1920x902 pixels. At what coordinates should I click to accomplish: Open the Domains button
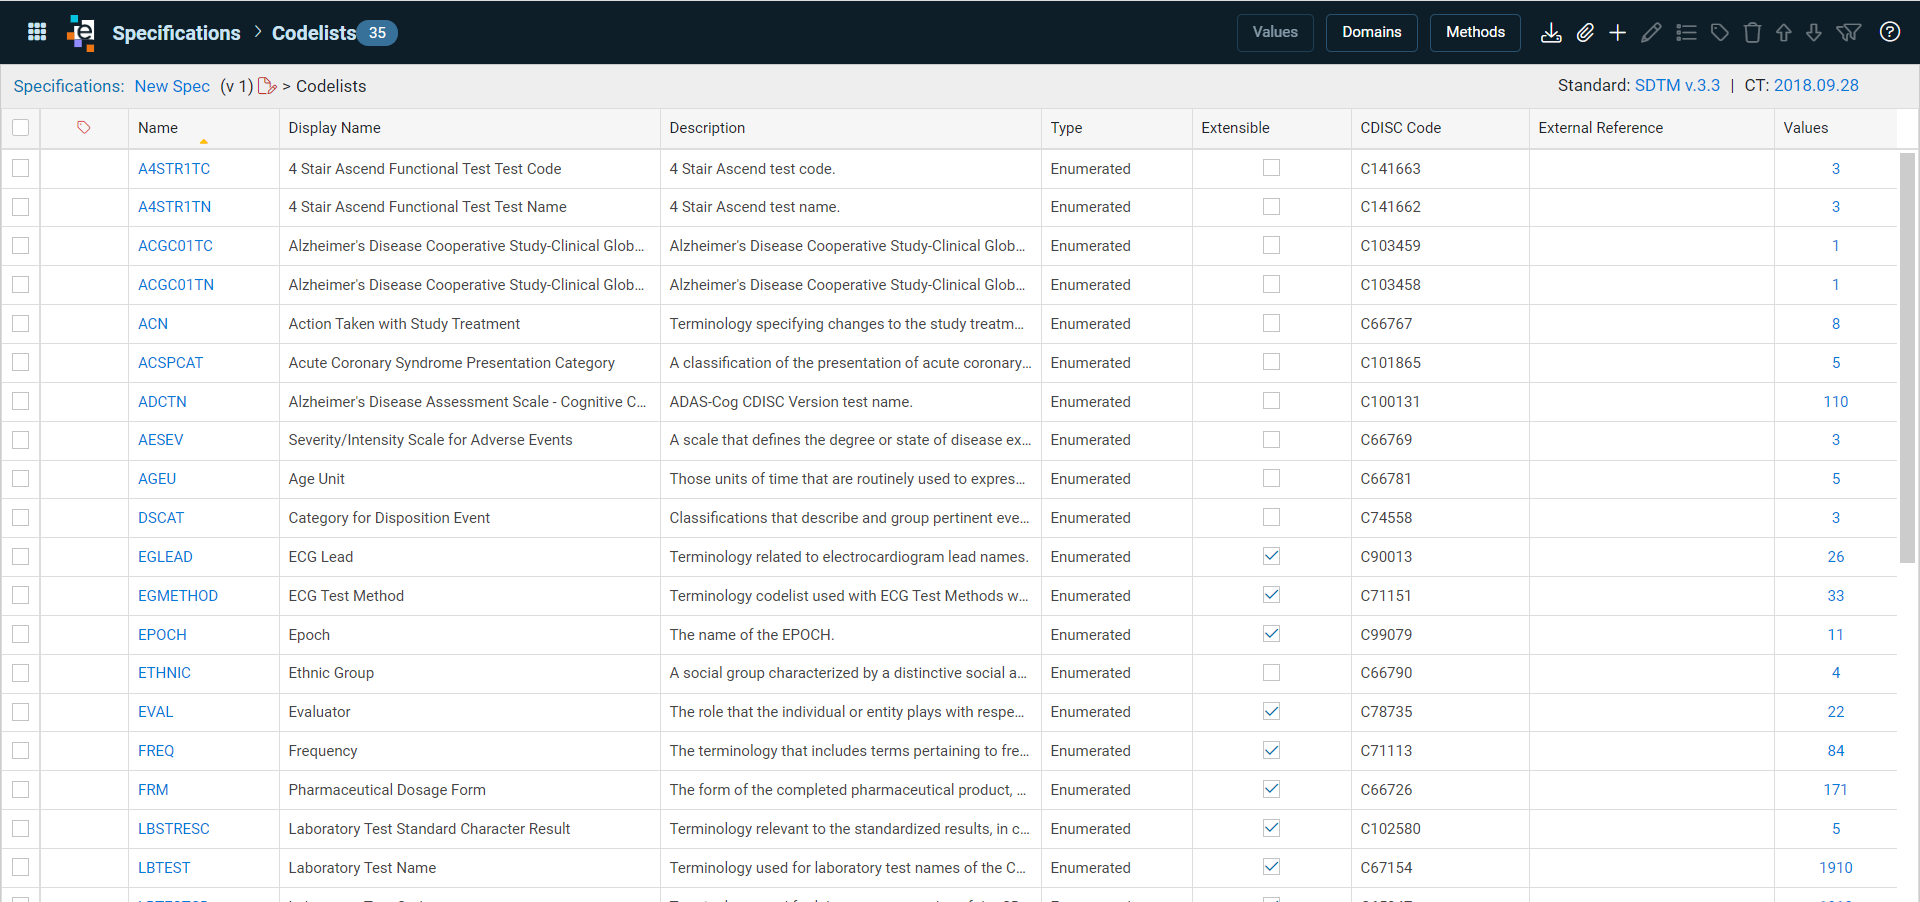[1371, 33]
